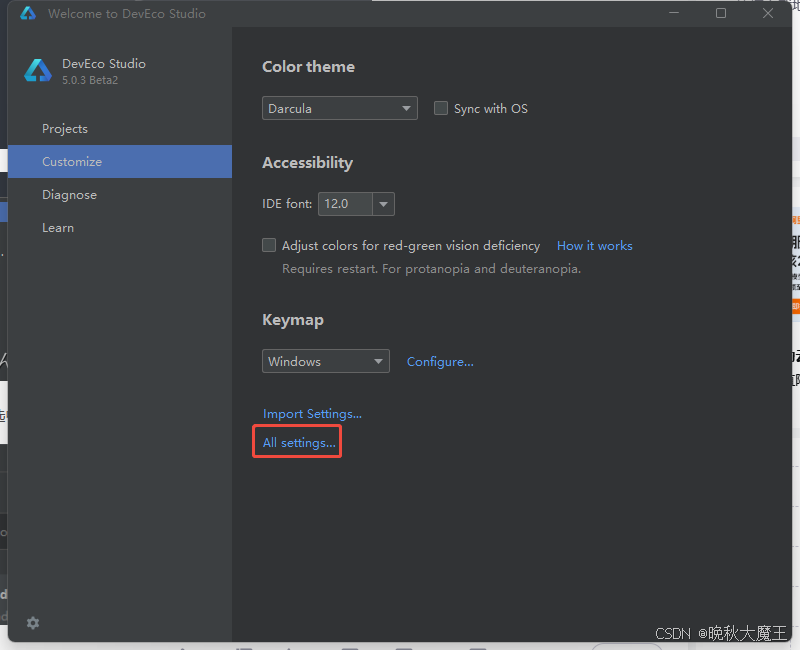The width and height of the screenshot is (800, 650).
Task: Click the IDE font size text field
Action: tap(344, 204)
